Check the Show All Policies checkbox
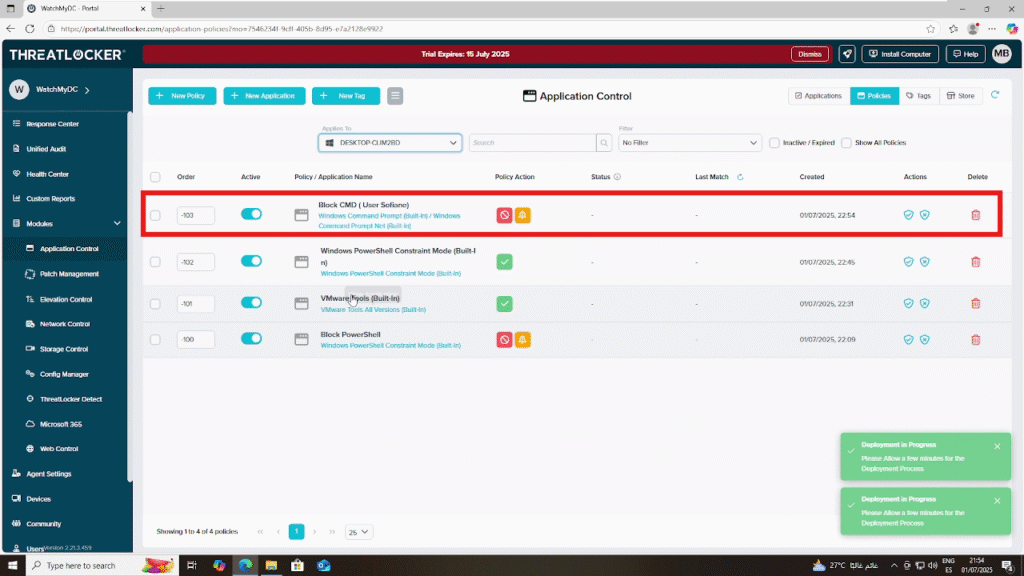Screen dimensions: 1024x576 pos(846,142)
